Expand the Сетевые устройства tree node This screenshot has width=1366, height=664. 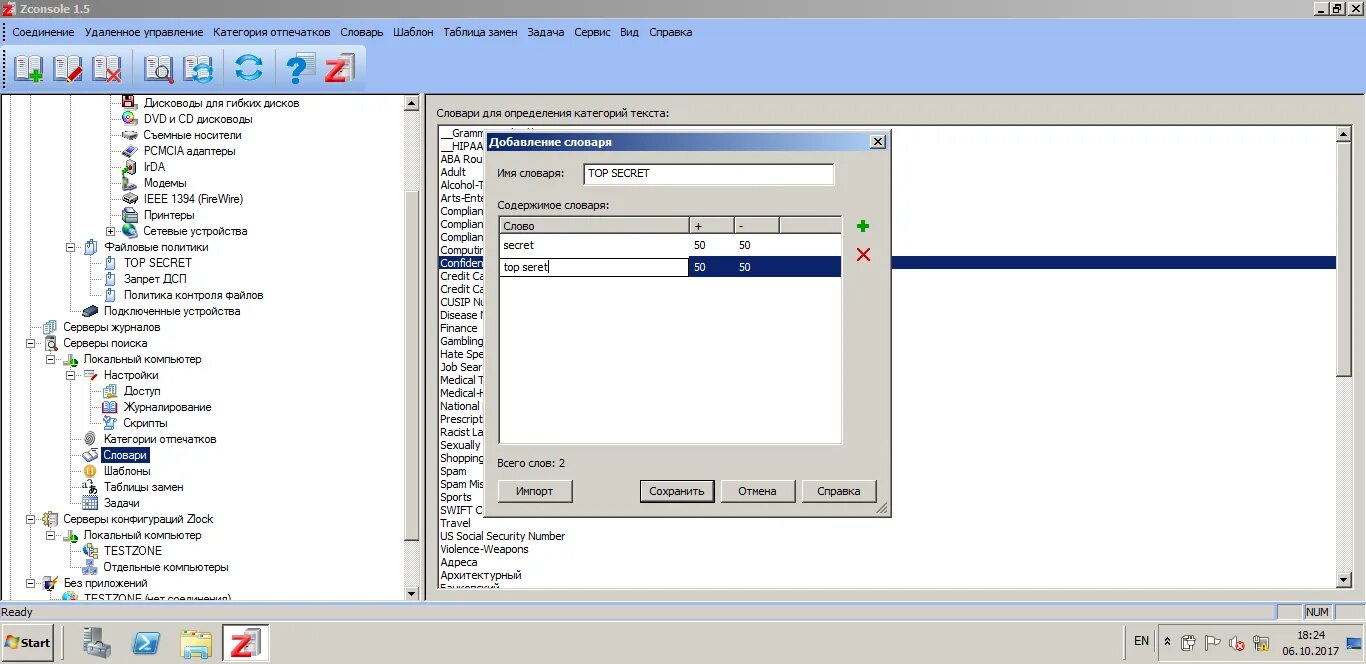pos(111,231)
